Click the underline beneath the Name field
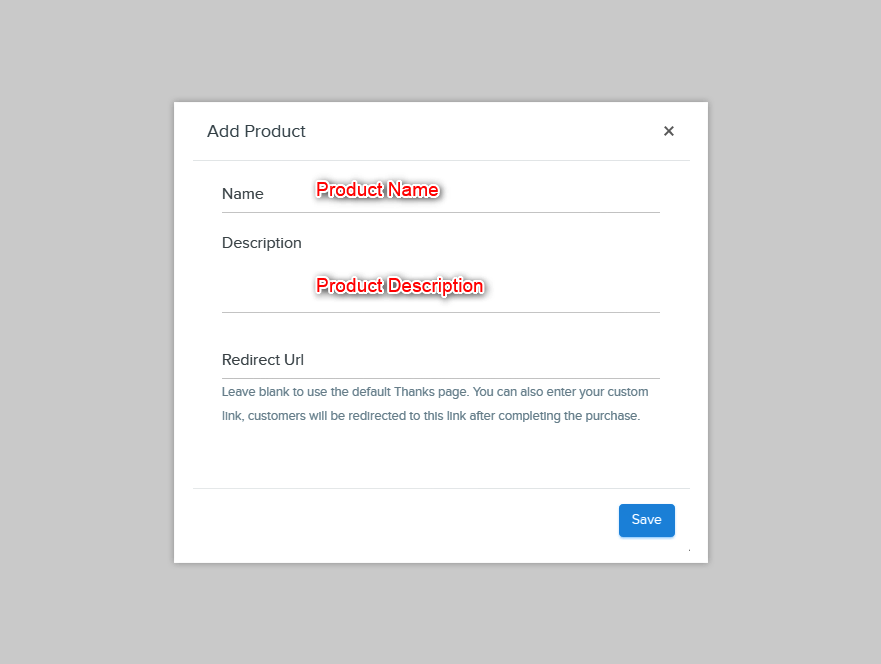The height and width of the screenshot is (664, 881). pyautogui.click(x=441, y=212)
